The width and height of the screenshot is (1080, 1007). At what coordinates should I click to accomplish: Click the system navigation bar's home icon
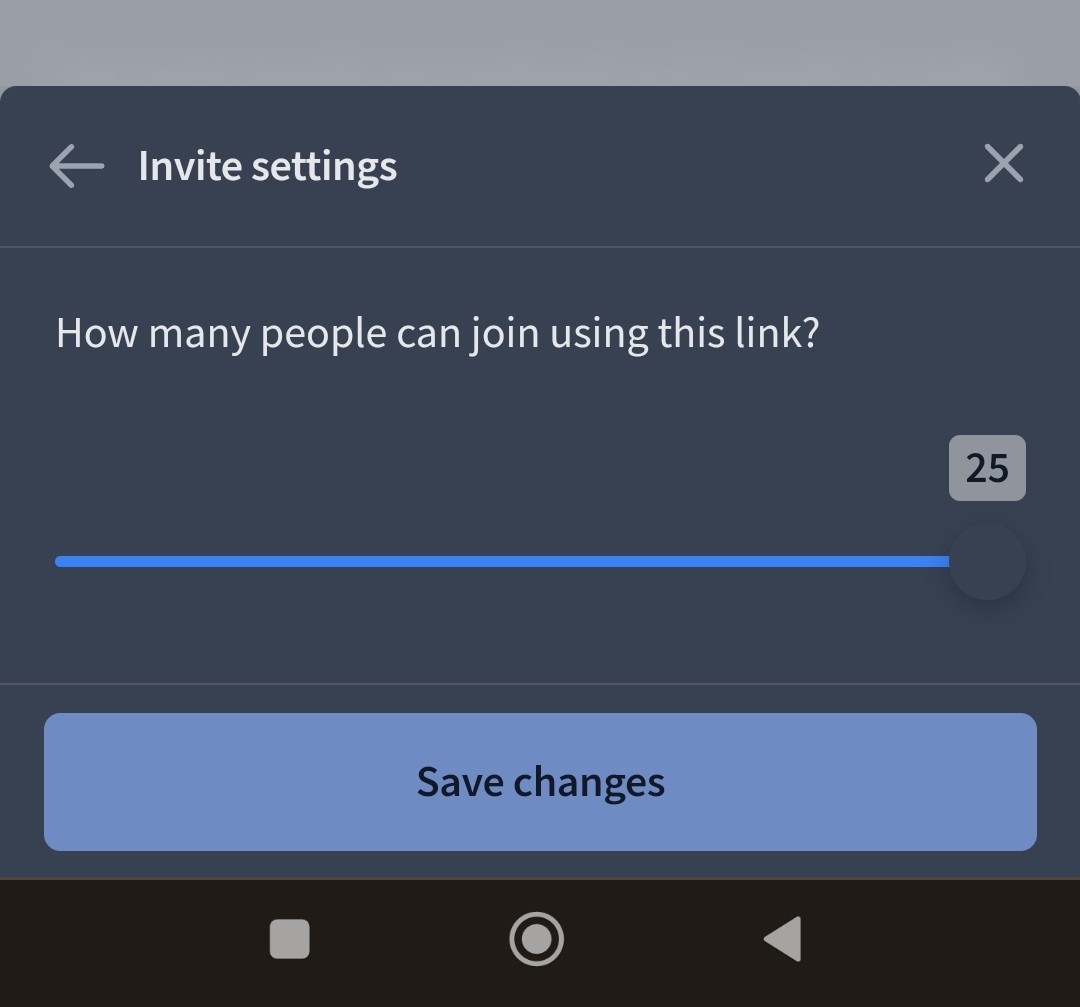(x=537, y=939)
